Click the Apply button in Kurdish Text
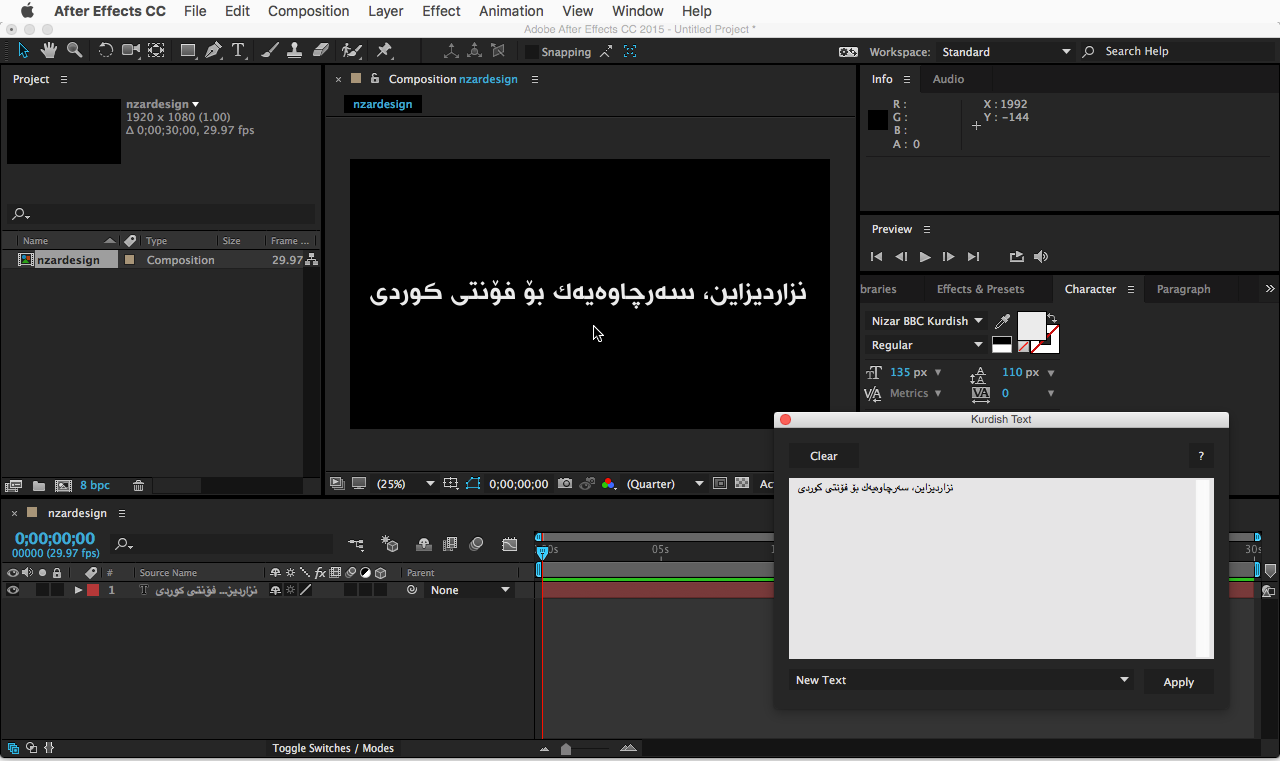This screenshot has height=761, width=1280. pyautogui.click(x=1178, y=682)
